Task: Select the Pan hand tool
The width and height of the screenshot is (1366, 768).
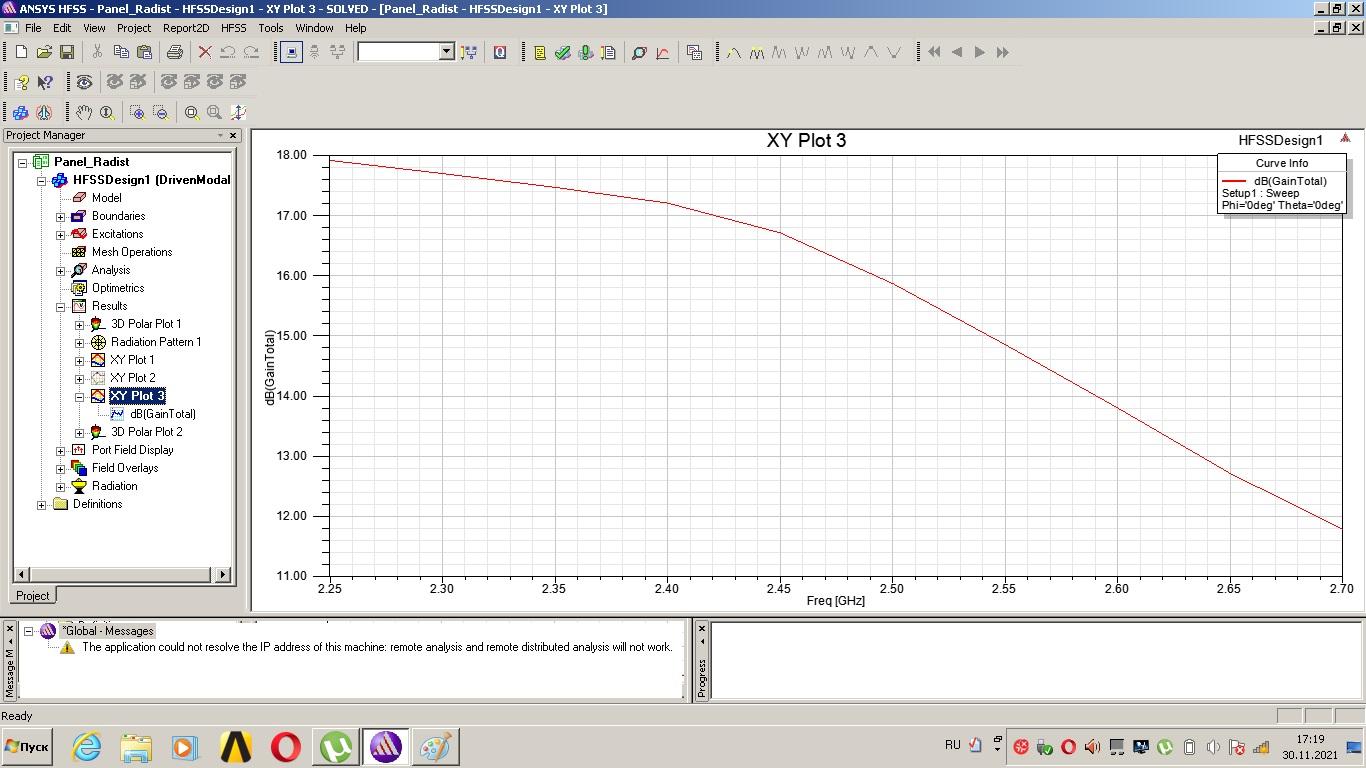Action: tap(84, 113)
